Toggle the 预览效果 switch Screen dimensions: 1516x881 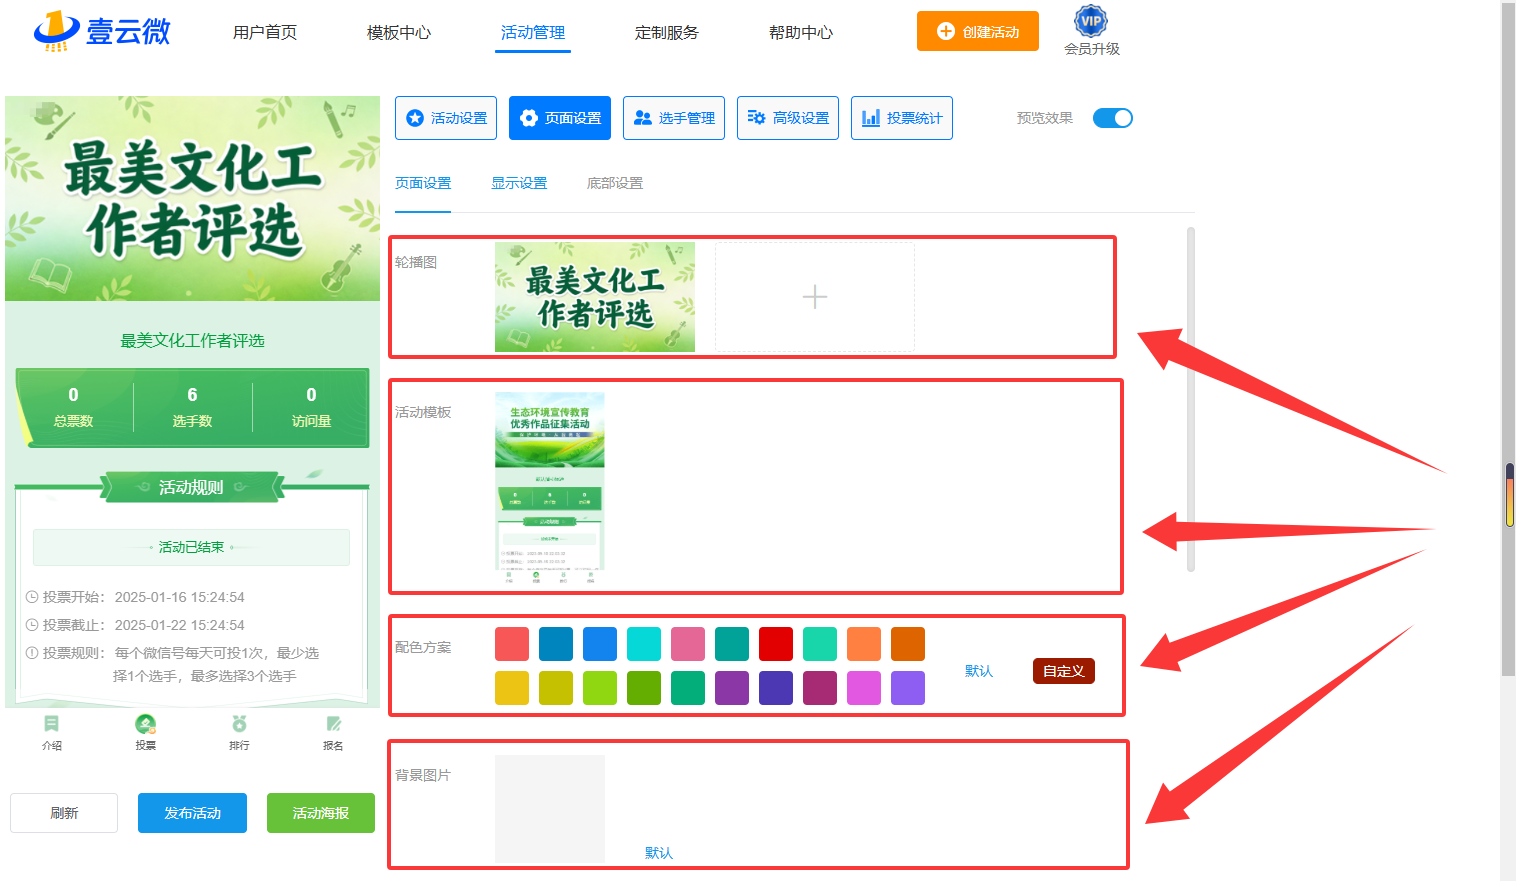point(1113,118)
